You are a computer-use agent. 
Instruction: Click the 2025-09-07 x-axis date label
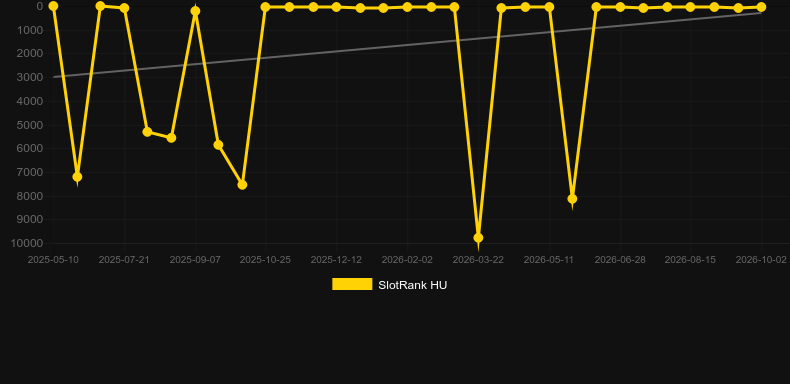pos(195,260)
